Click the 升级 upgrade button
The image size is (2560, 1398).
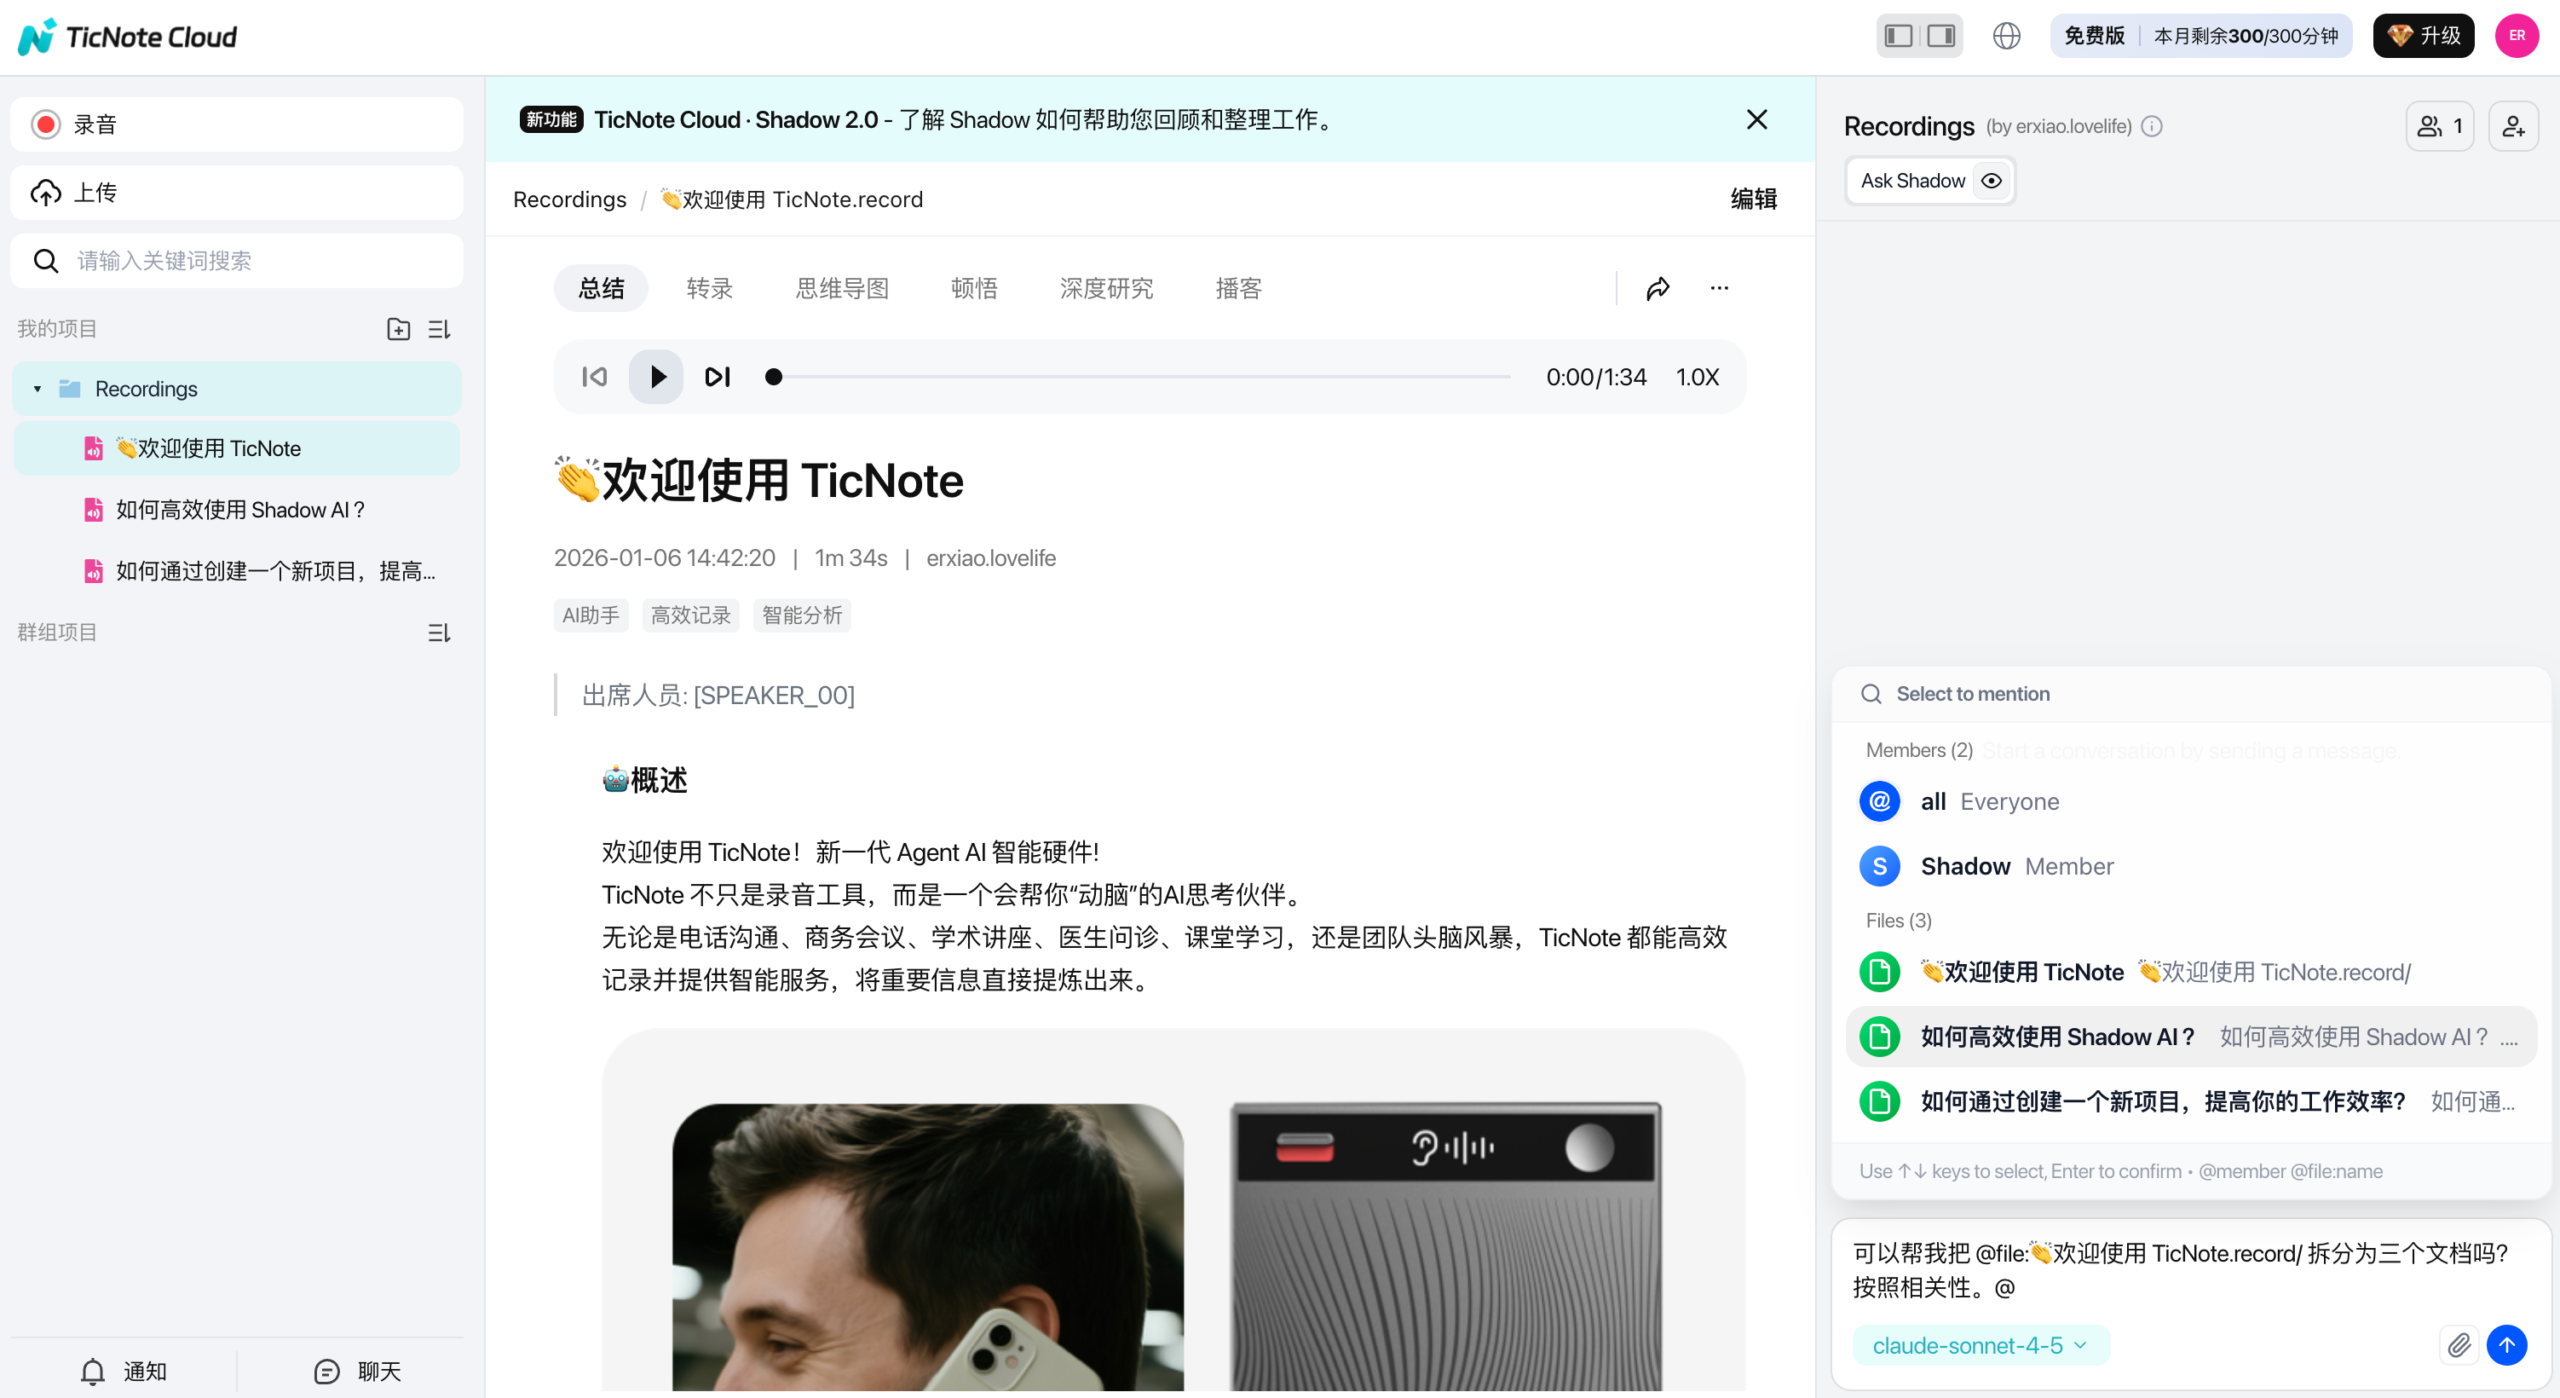click(x=2423, y=35)
